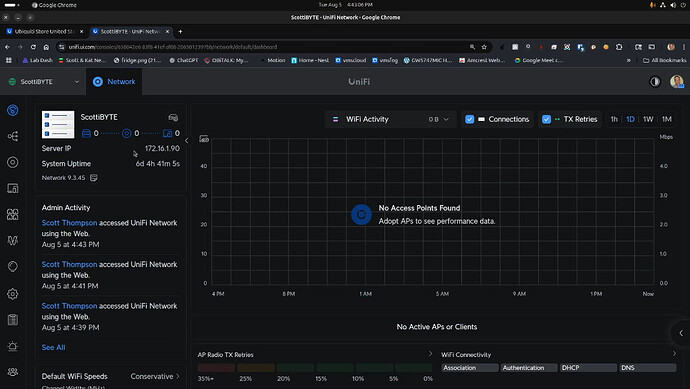The width and height of the screenshot is (690, 389).
Task: Open the Settings gear in sidebar
Action: pos(13,294)
